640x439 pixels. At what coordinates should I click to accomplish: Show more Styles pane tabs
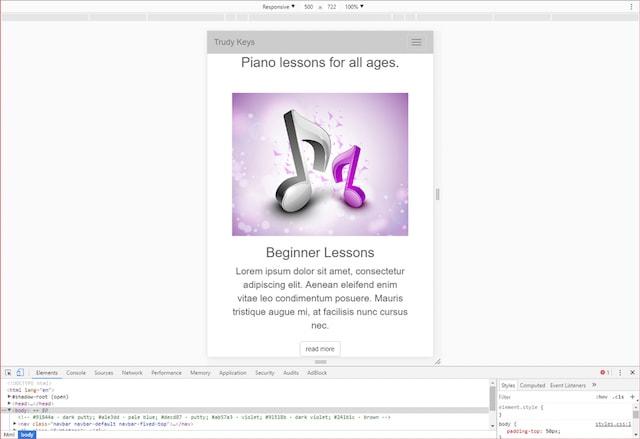[594, 384]
